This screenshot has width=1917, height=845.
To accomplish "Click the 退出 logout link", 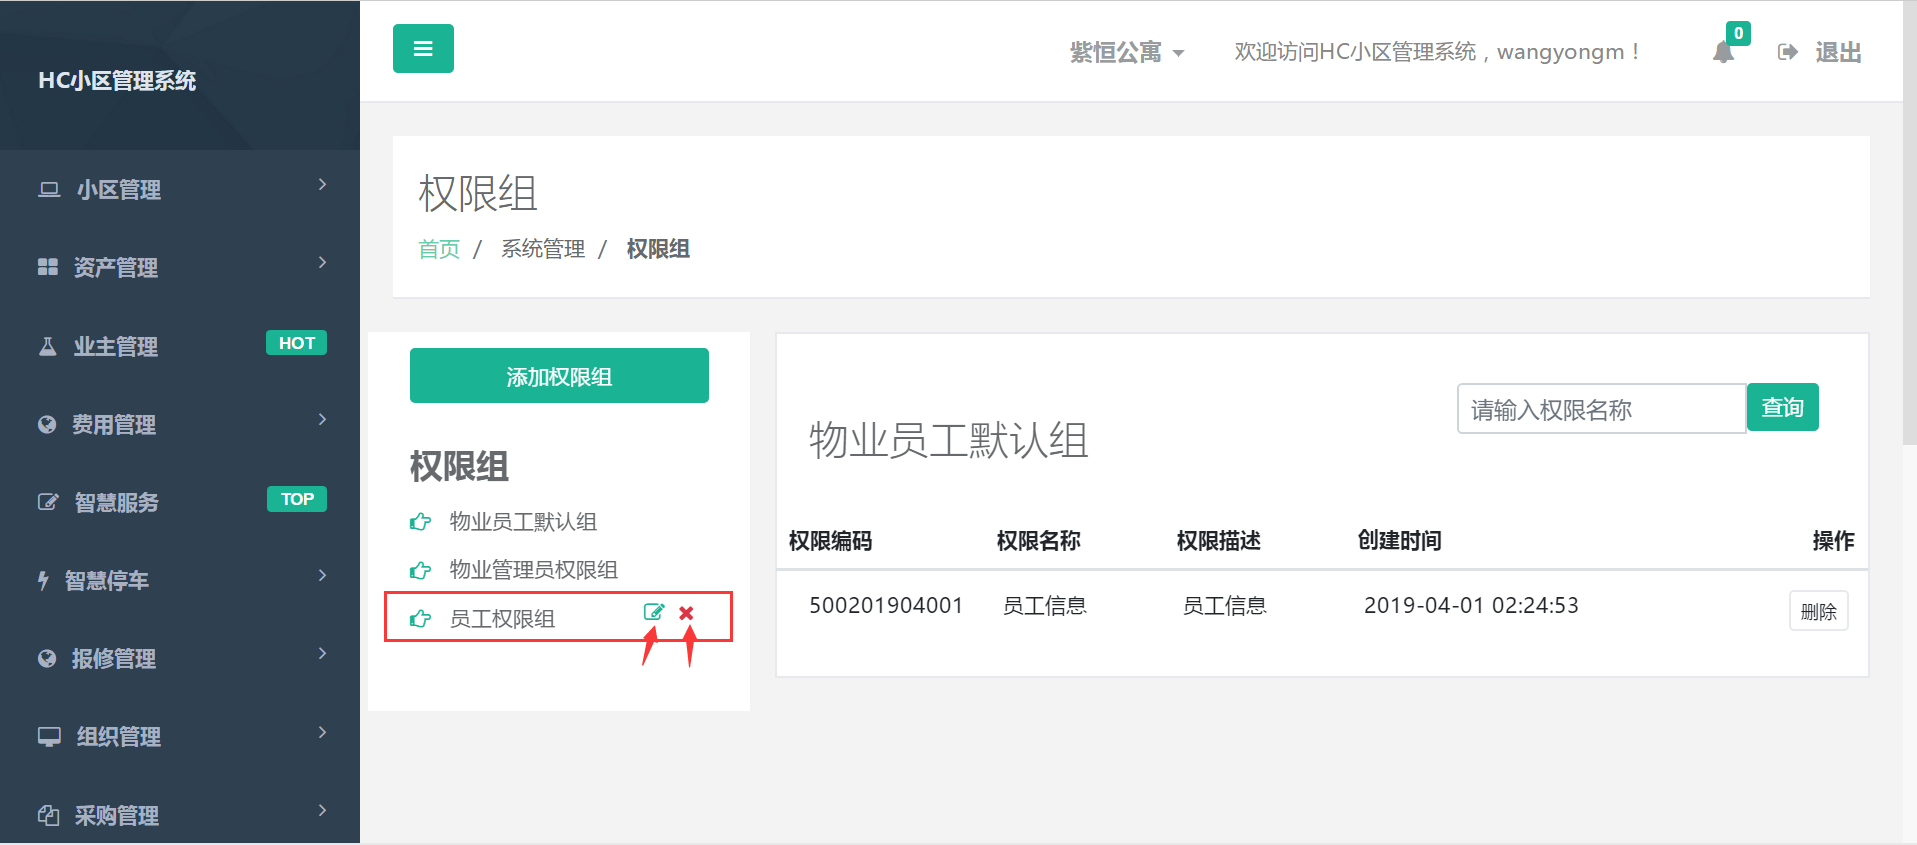I will pyautogui.click(x=1838, y=52).
